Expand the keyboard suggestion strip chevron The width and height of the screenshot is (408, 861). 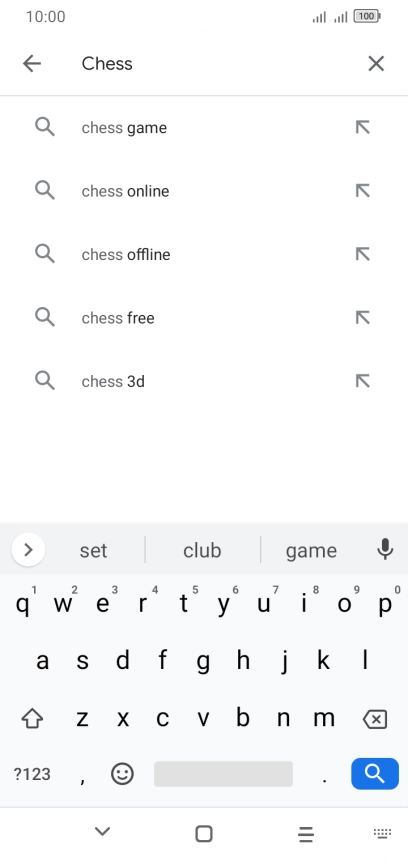point(28,549)
